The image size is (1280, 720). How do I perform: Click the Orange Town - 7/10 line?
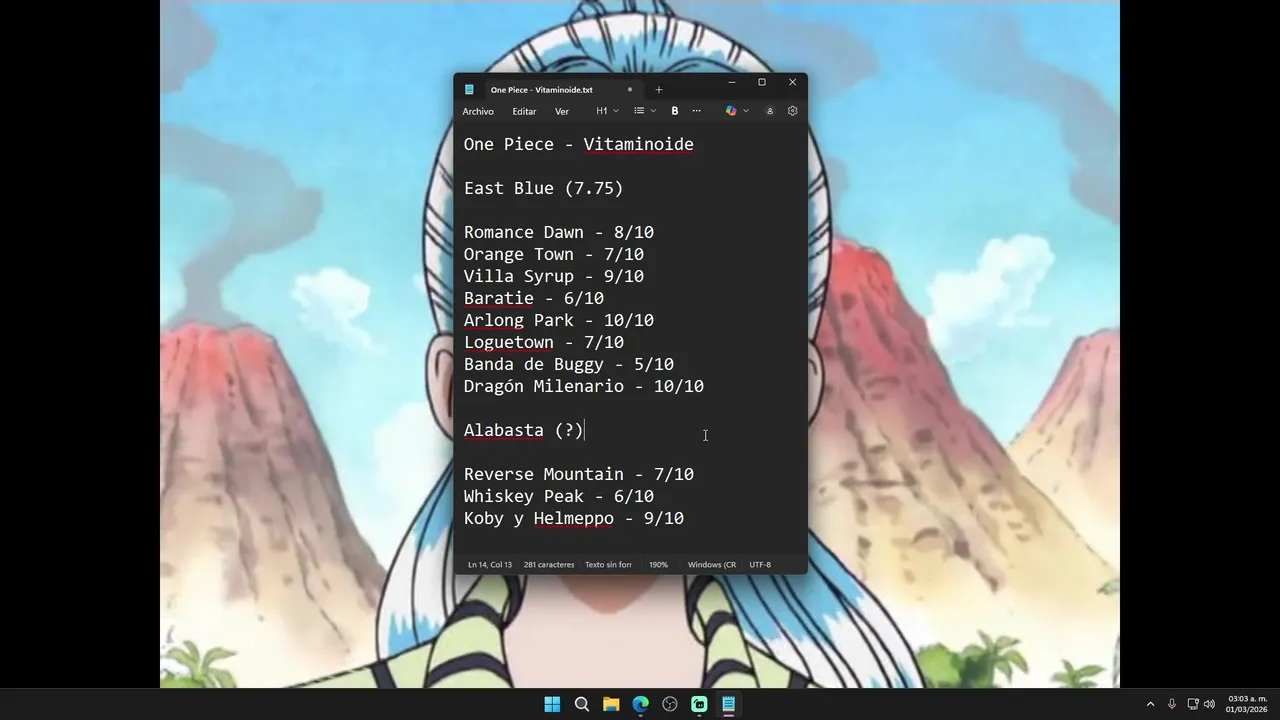(554, 254)
